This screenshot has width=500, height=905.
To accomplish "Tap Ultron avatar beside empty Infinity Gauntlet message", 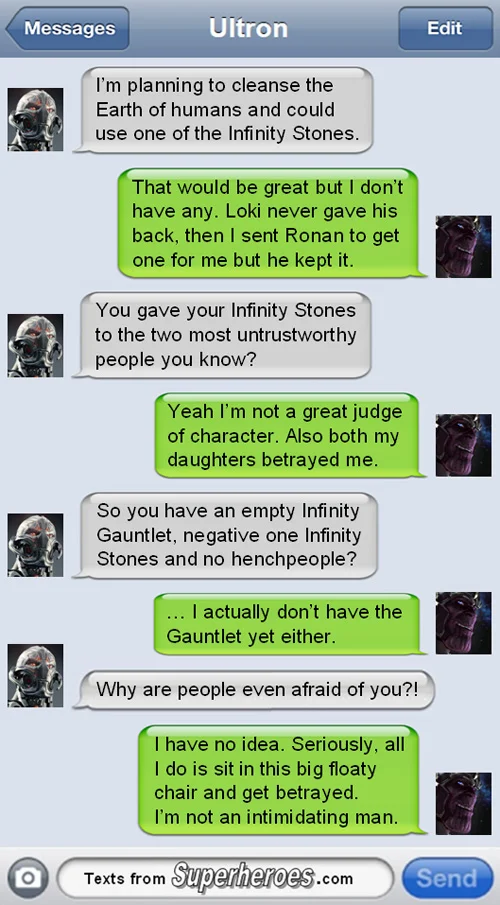I will click(35, 545).
